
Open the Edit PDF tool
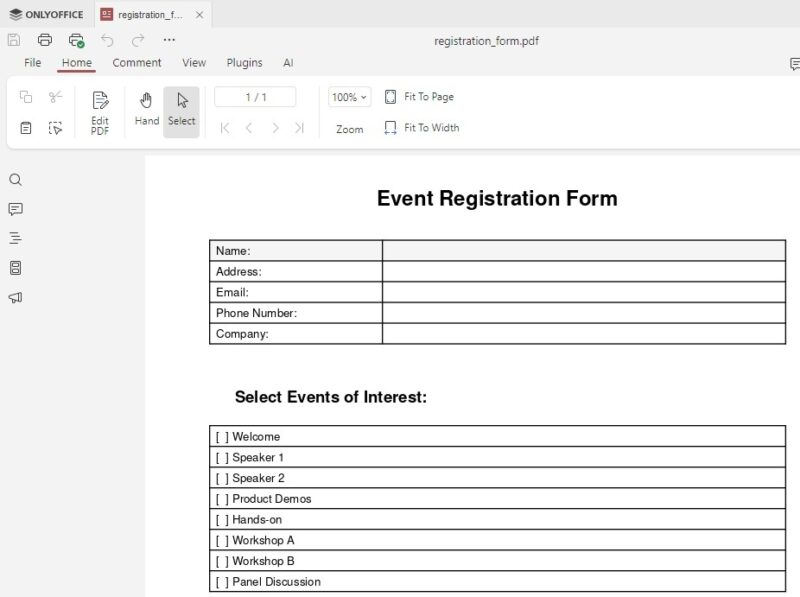[x=99, y=110]
